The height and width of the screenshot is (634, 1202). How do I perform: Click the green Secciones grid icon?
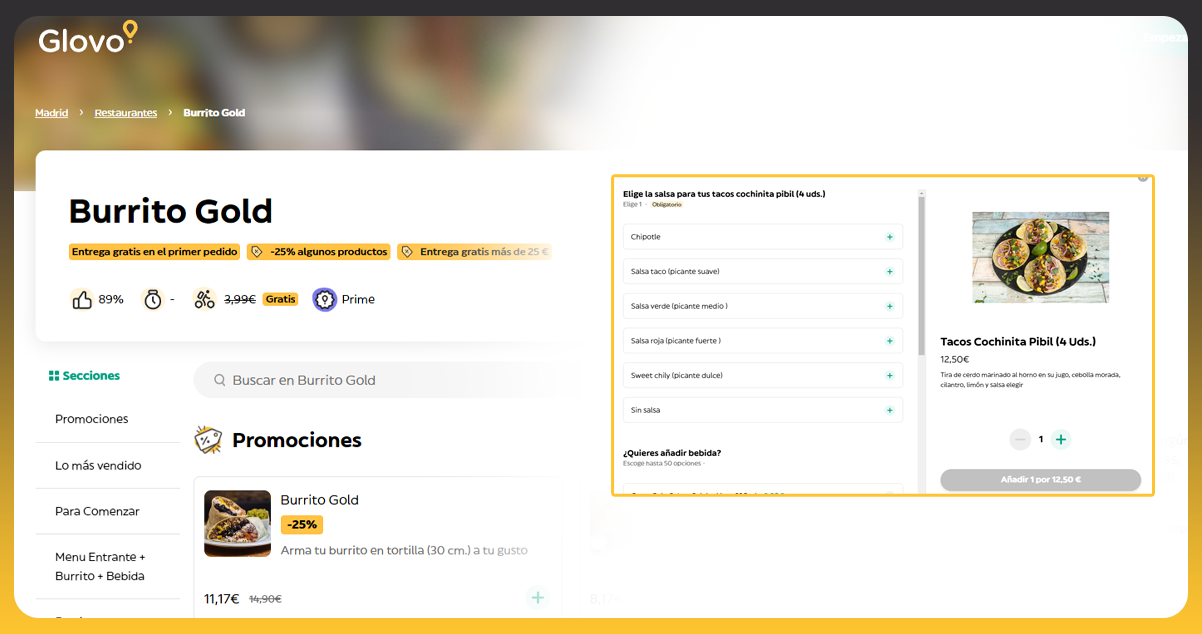coord(54,376)
